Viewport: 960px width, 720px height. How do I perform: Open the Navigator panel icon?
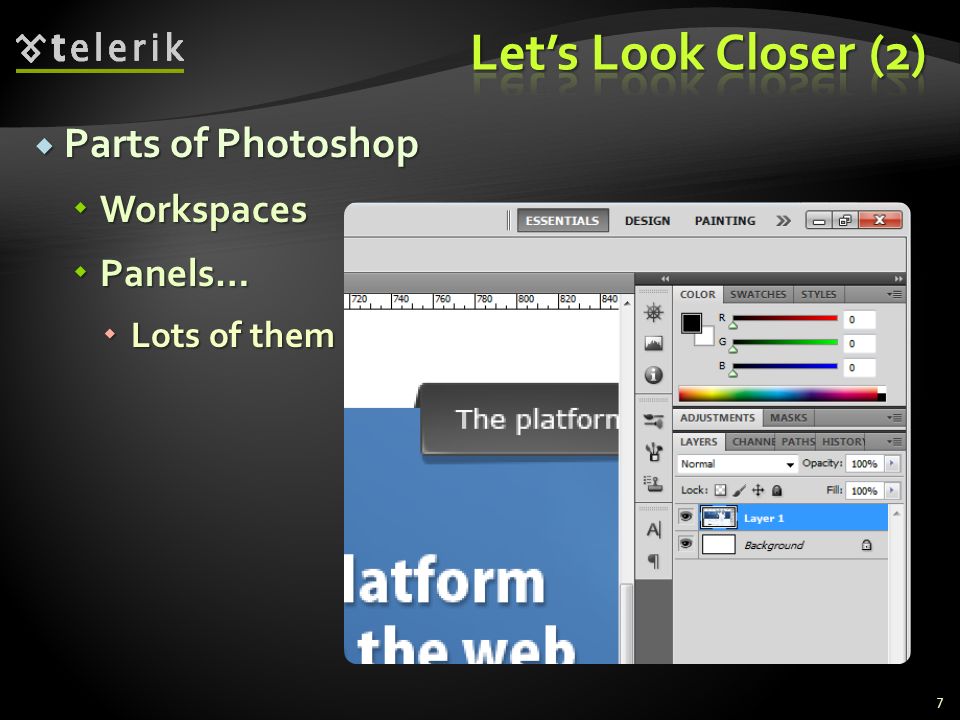[653, 313]
